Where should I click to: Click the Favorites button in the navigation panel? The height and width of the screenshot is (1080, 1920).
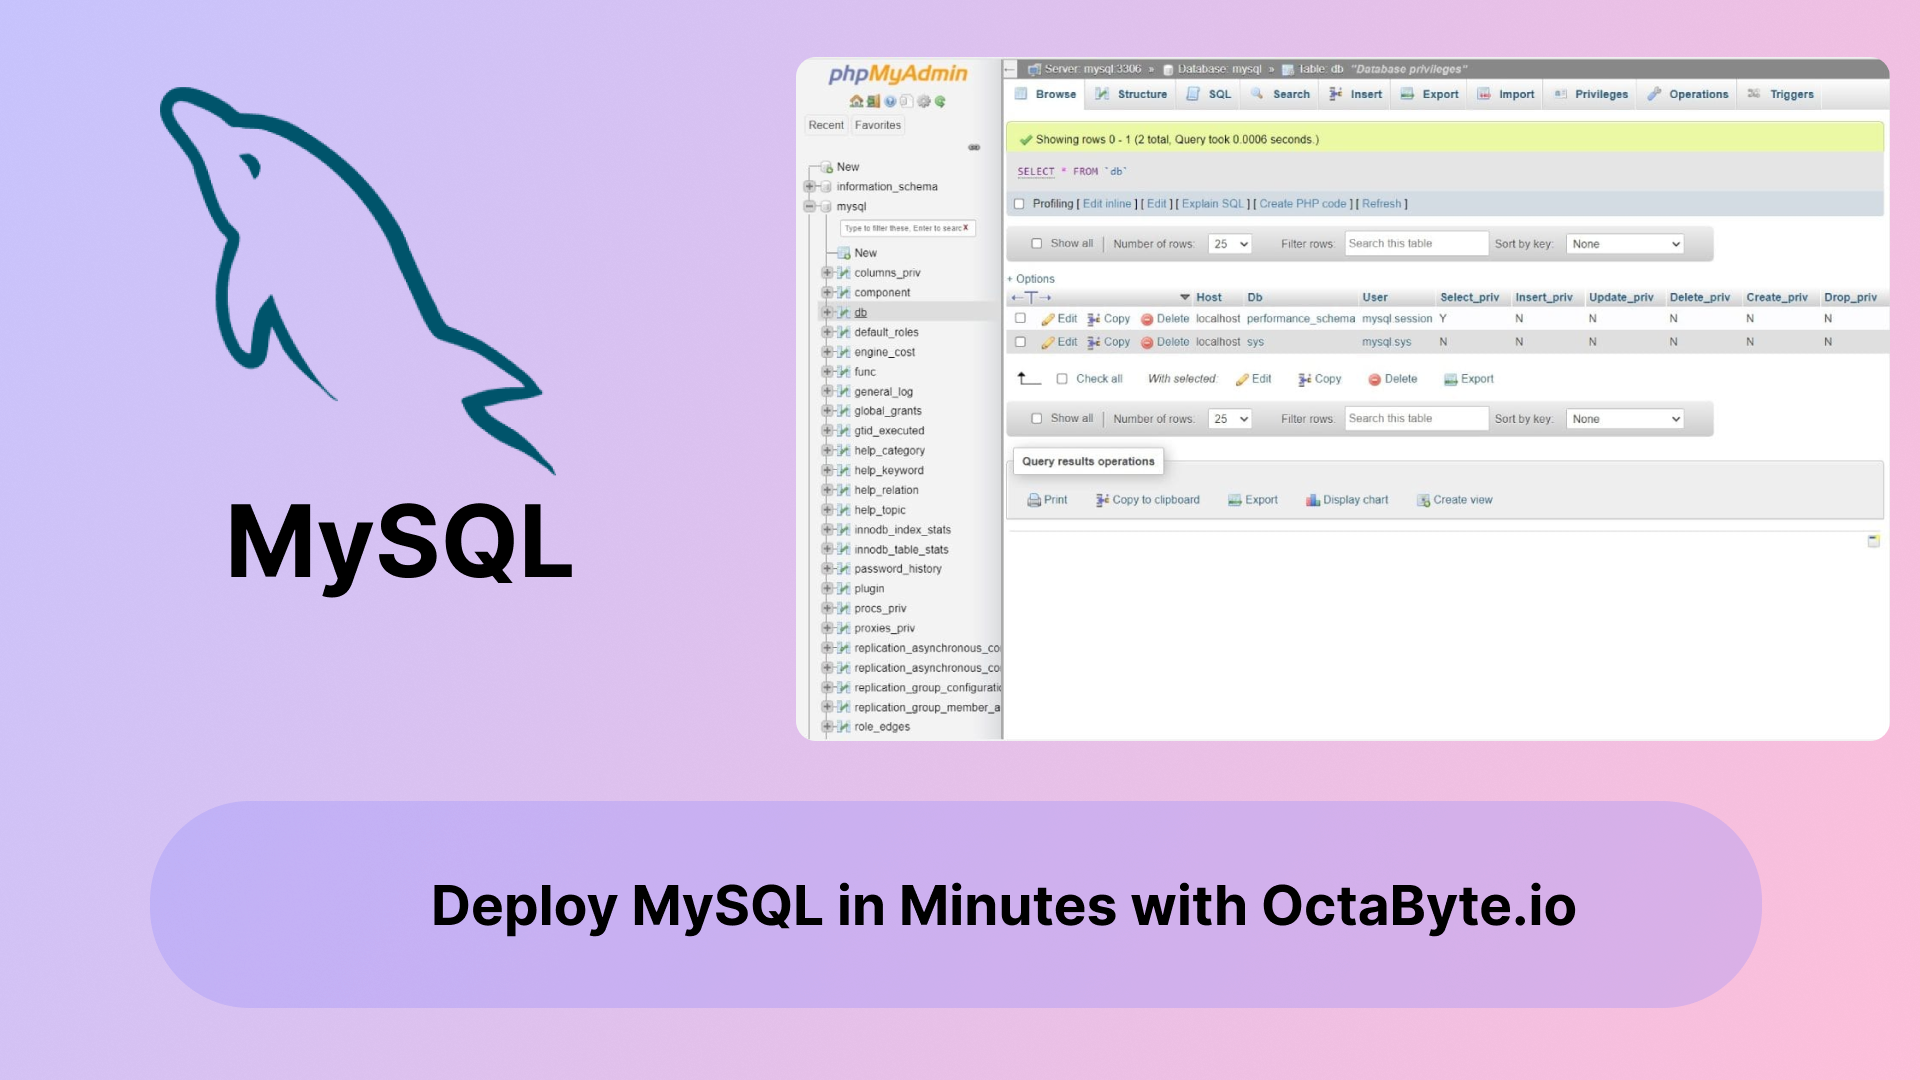pos(878,125)
